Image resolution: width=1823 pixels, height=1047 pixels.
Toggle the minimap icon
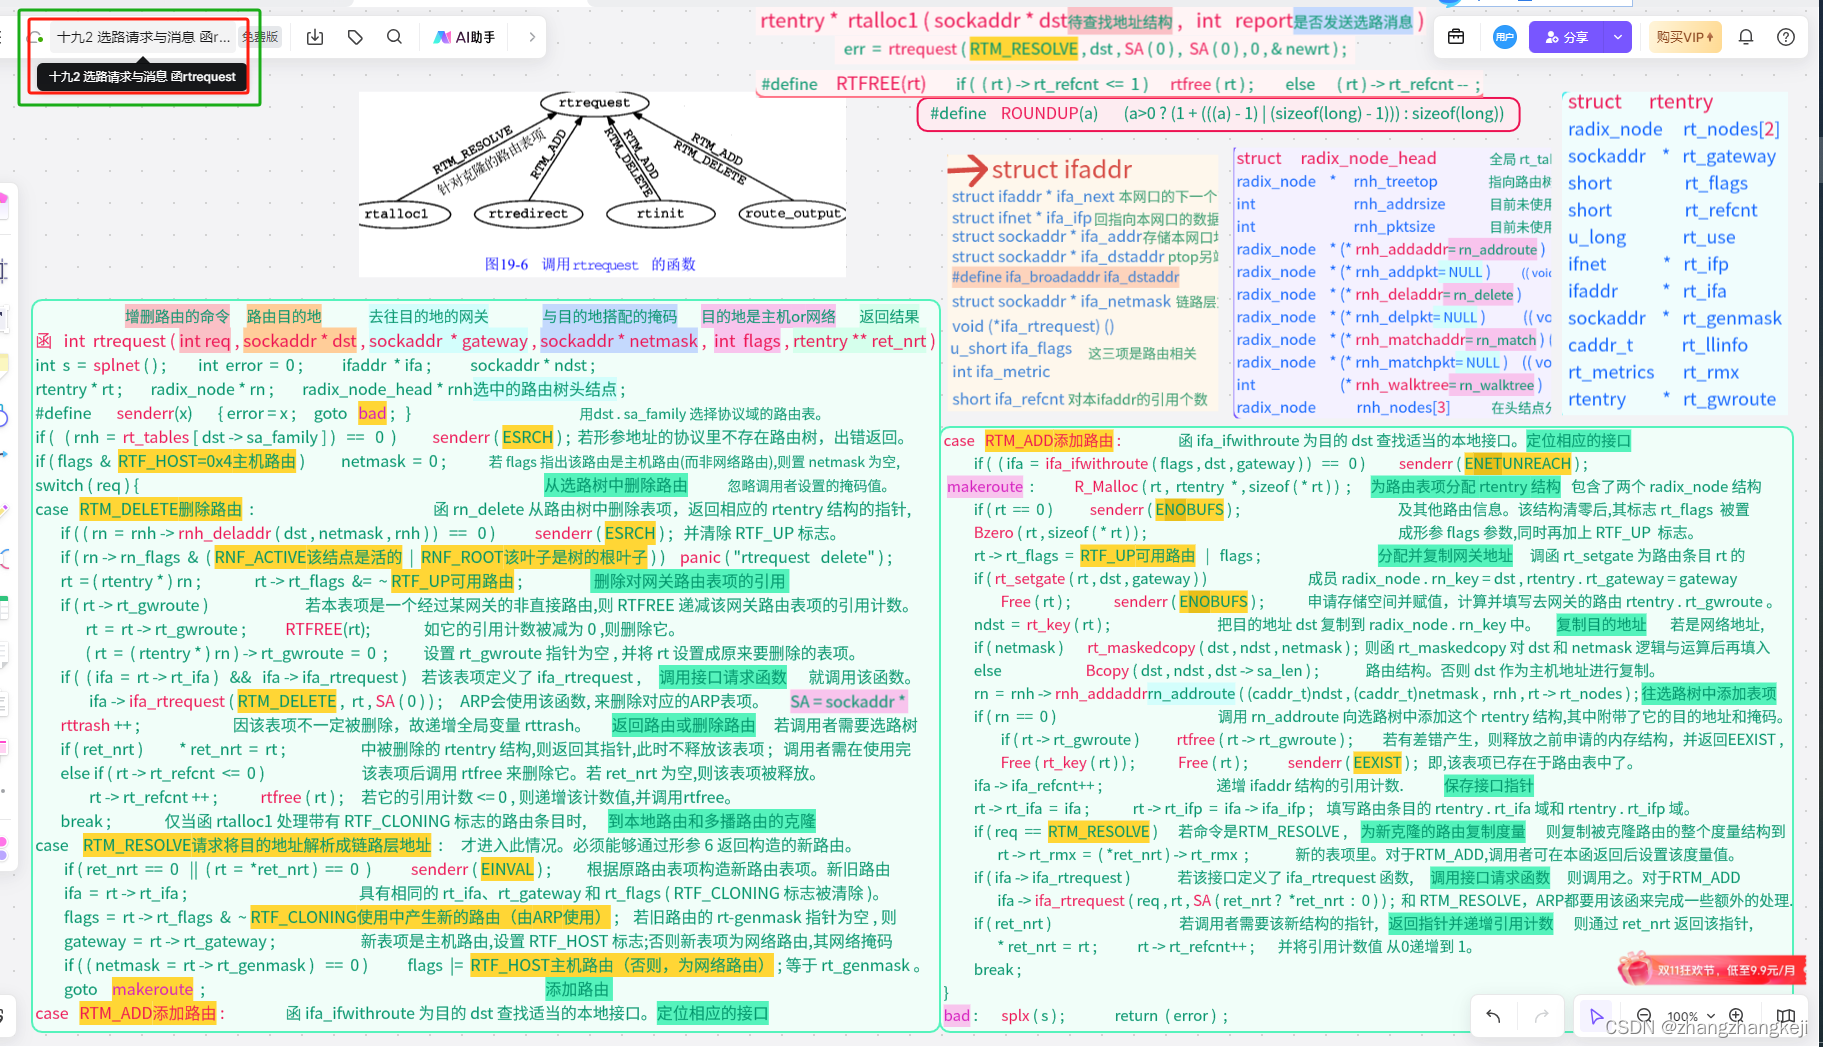tap(1786, 1015)
